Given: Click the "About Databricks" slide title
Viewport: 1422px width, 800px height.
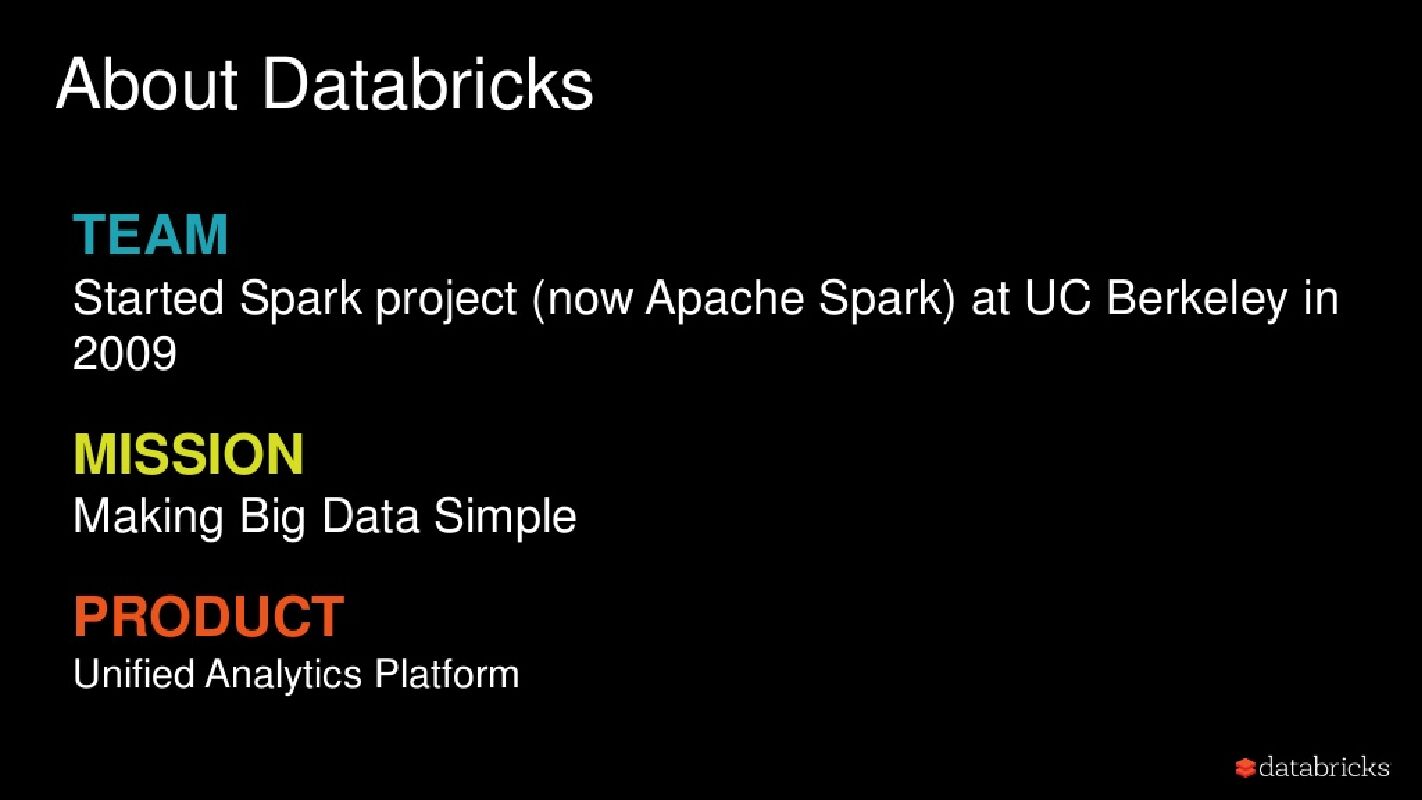Looking at the screenshot, I should click(x=325, y=83).
